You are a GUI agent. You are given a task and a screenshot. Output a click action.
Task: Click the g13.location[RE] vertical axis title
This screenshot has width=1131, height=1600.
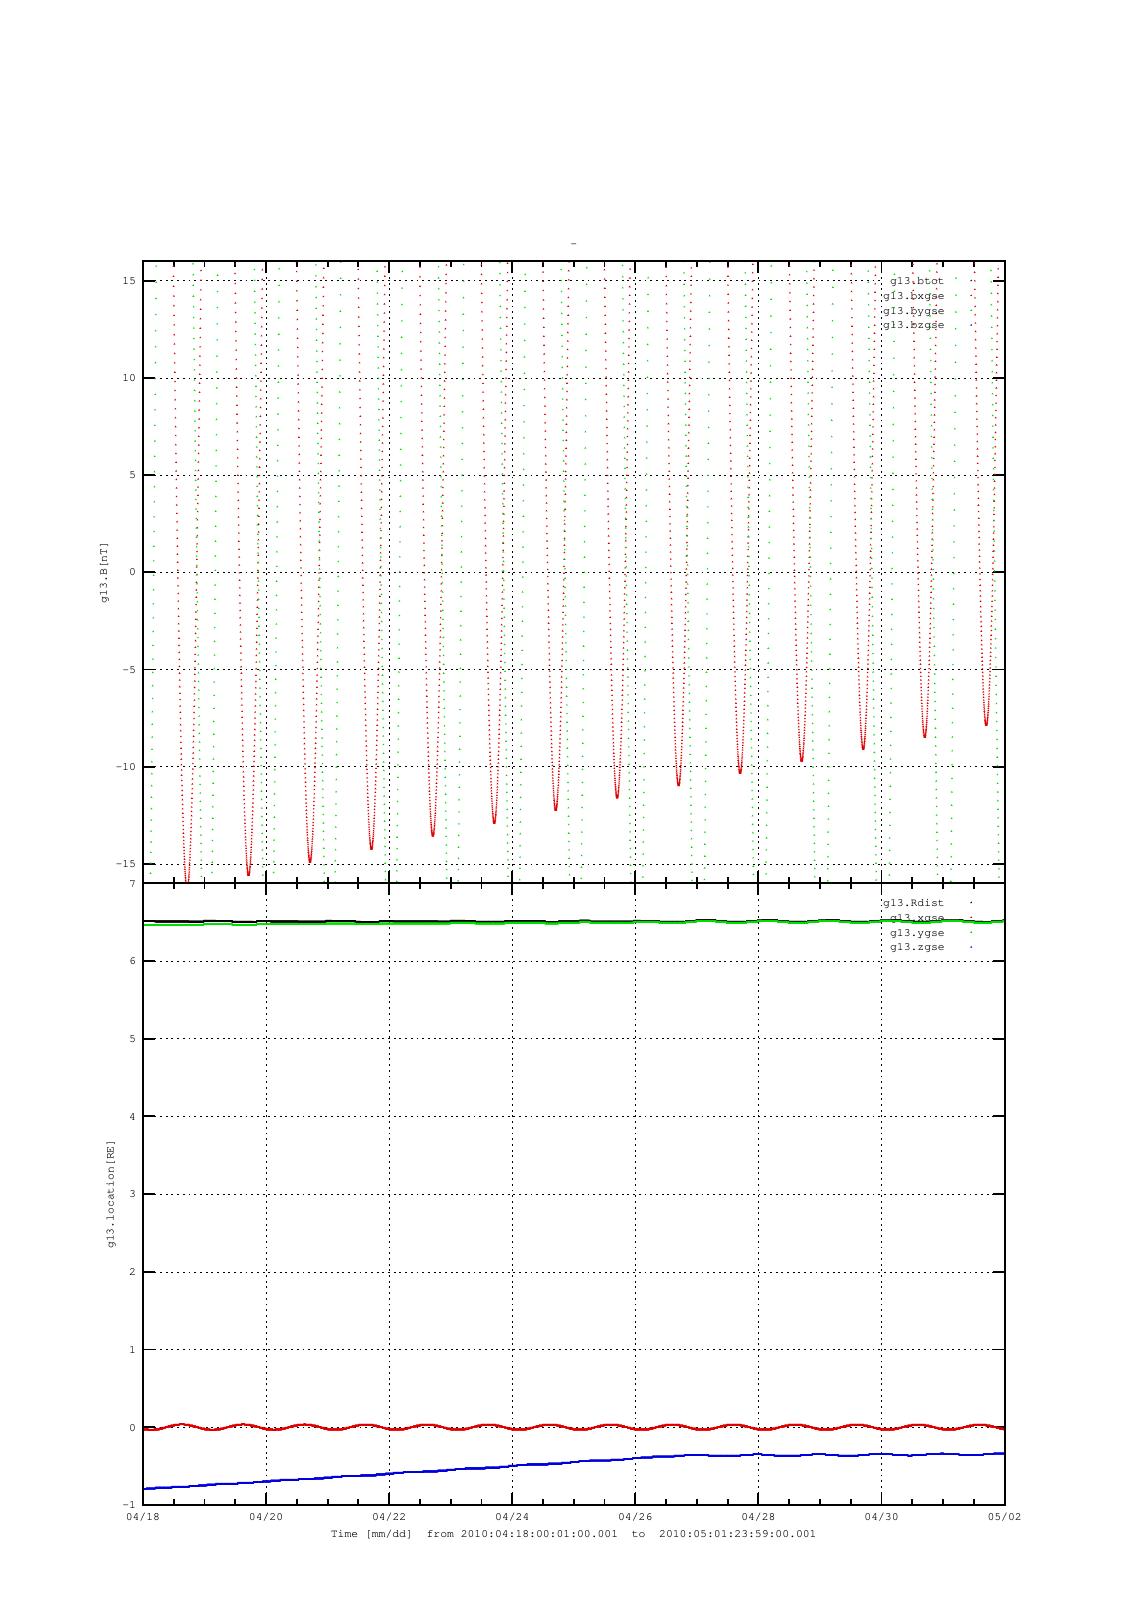click(x=111, y=1193)
